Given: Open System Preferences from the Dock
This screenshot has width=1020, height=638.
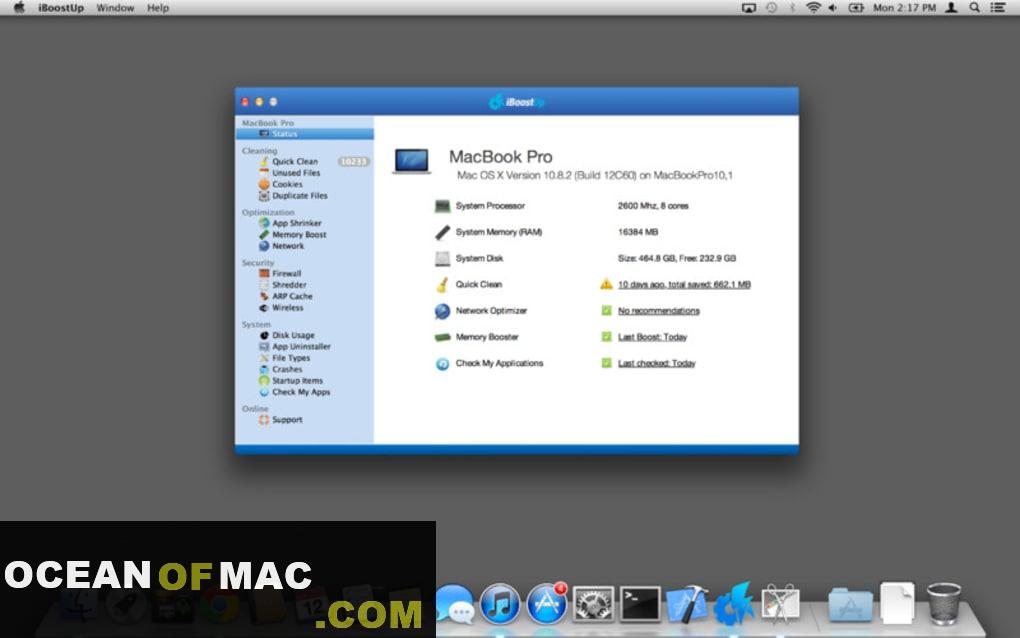Looking at the screenshot, I should click(x=593, y=605).
